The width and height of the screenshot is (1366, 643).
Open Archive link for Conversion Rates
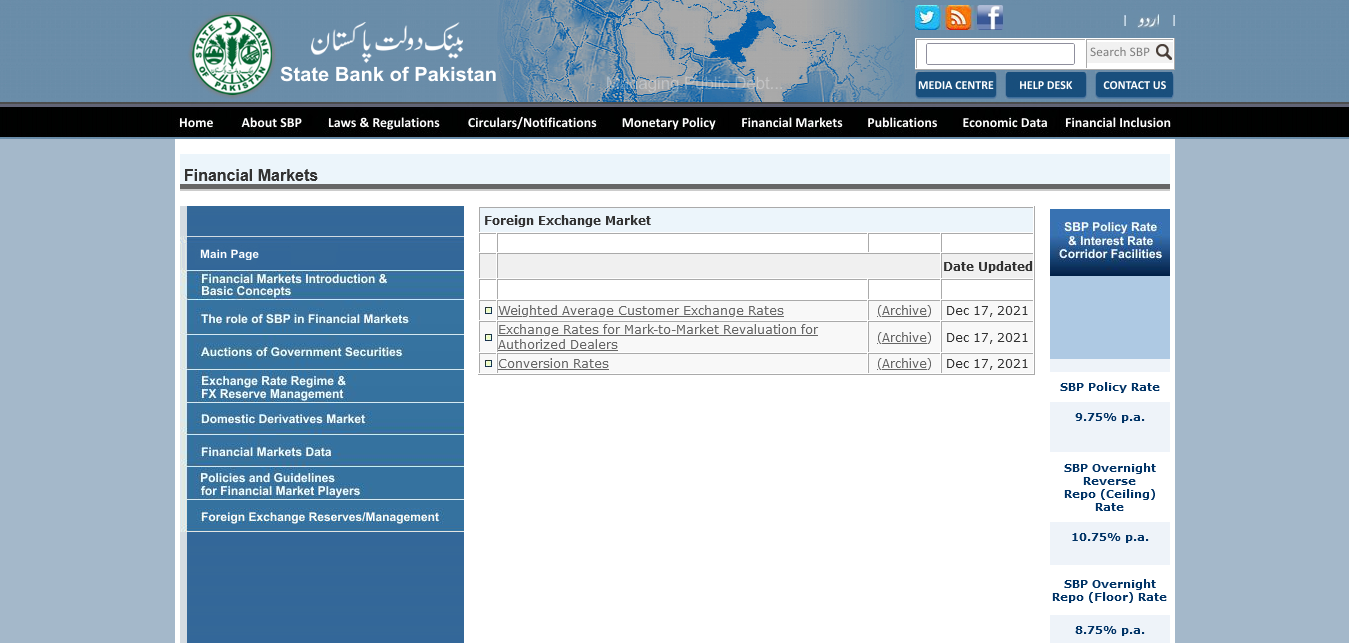tap(904, 364)
